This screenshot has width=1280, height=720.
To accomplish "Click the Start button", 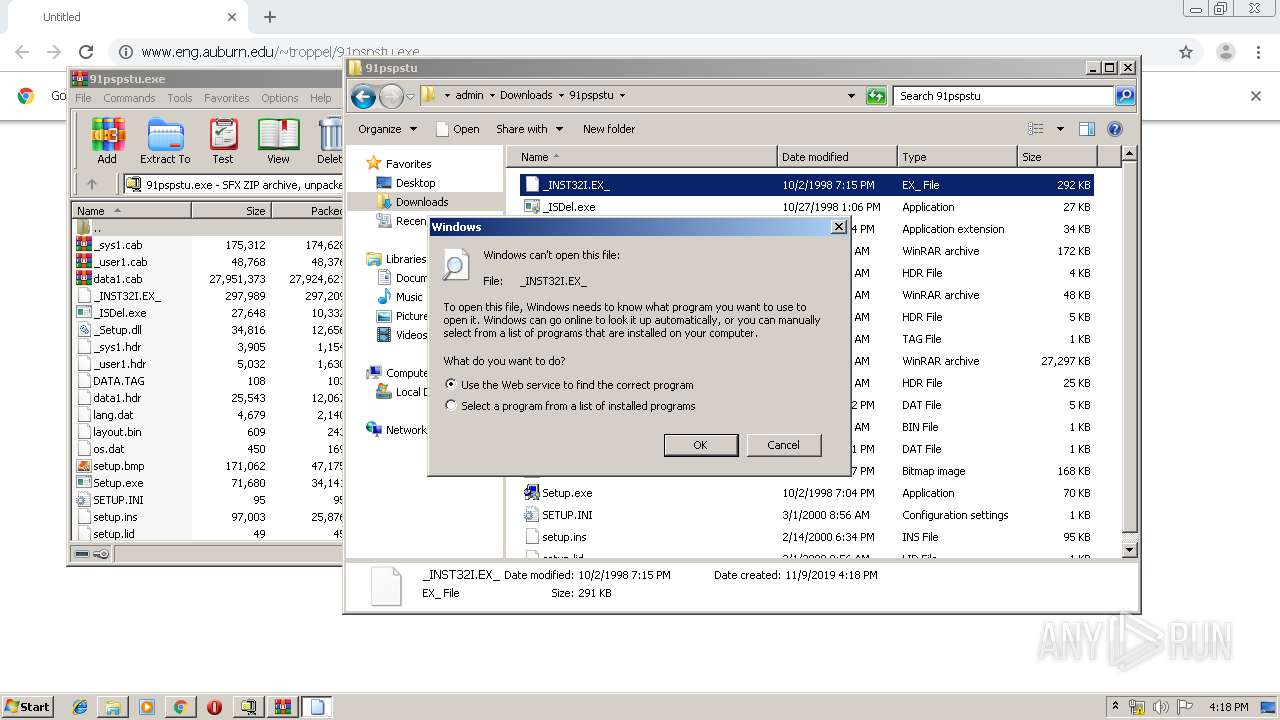I will 27,707.
